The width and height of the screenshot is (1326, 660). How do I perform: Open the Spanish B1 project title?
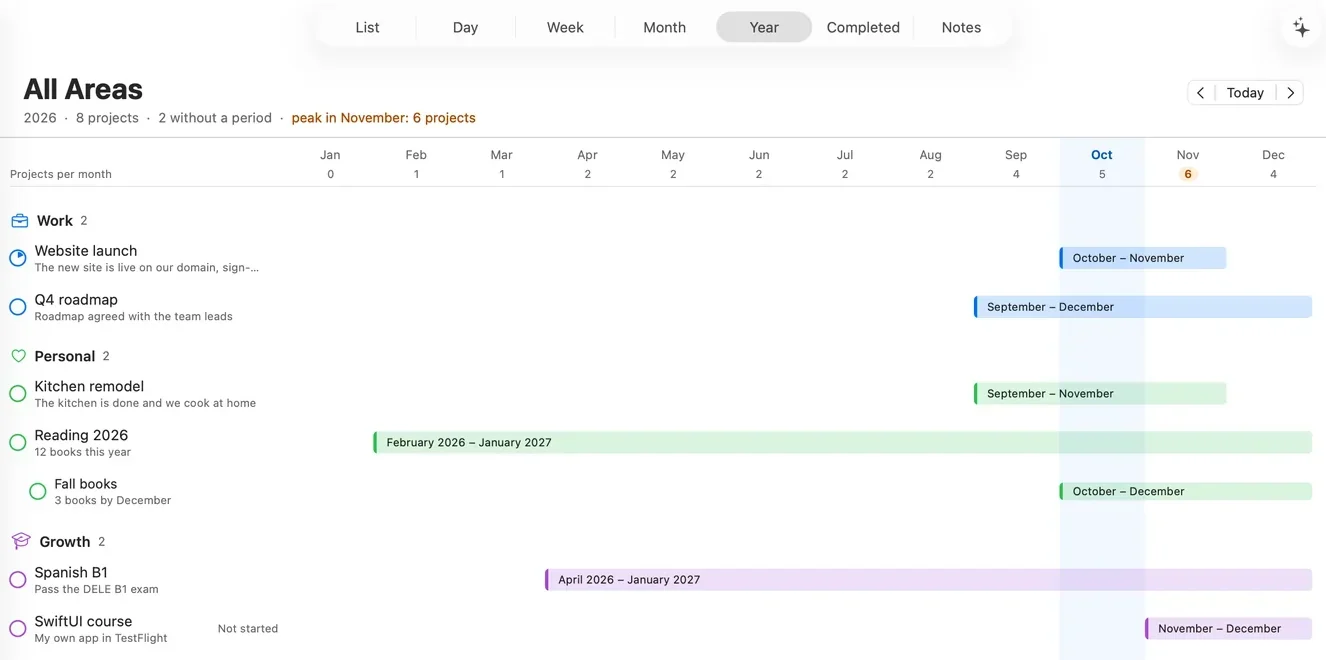[71, 573]
